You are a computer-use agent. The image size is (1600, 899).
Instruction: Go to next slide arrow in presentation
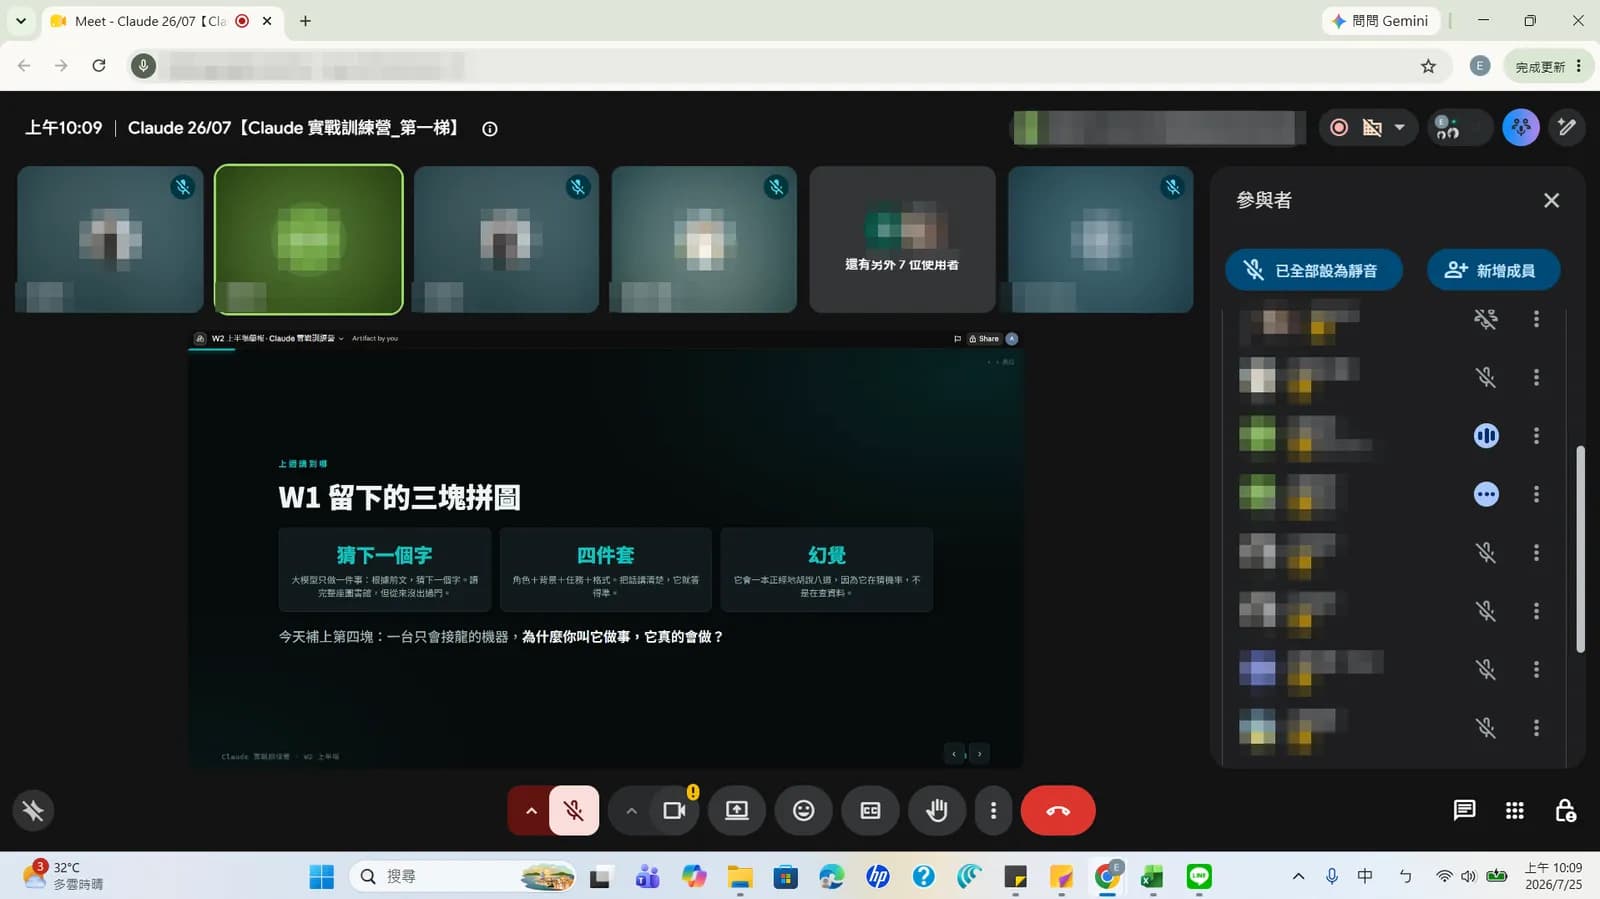(x=979, y=754)
